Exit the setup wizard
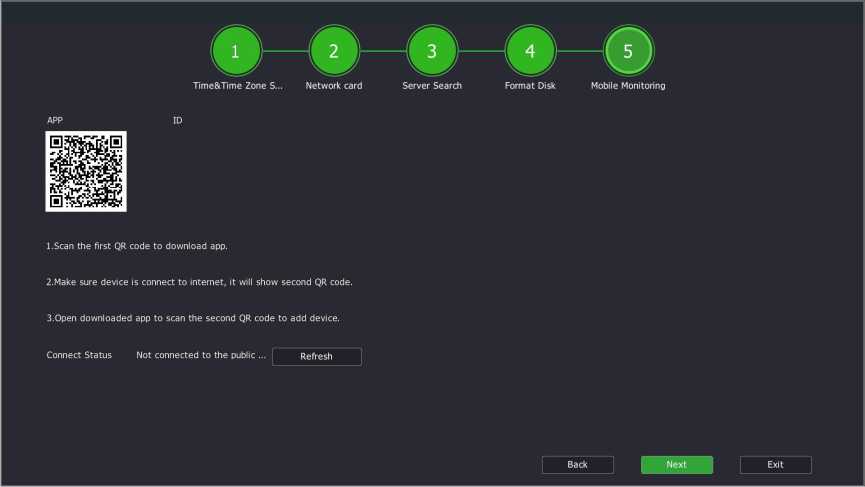The image size is (865, 487). point(775,464)
